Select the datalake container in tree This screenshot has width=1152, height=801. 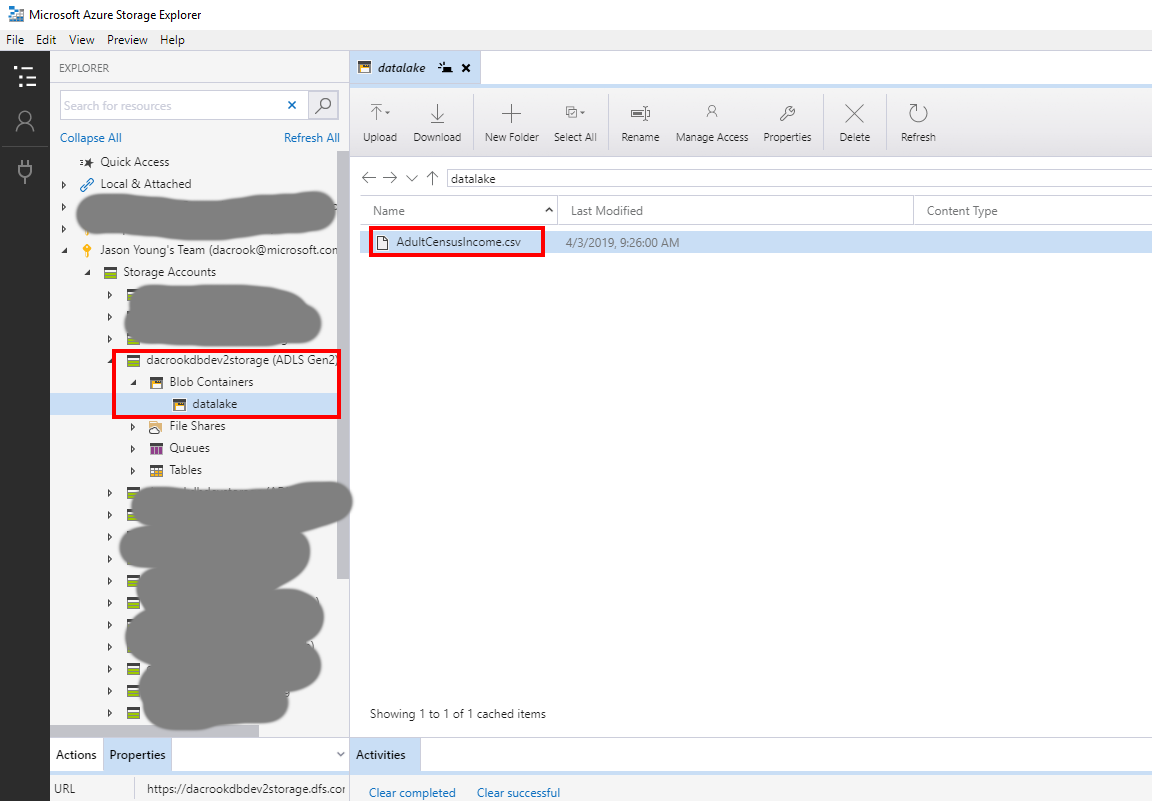pos(215,404)
